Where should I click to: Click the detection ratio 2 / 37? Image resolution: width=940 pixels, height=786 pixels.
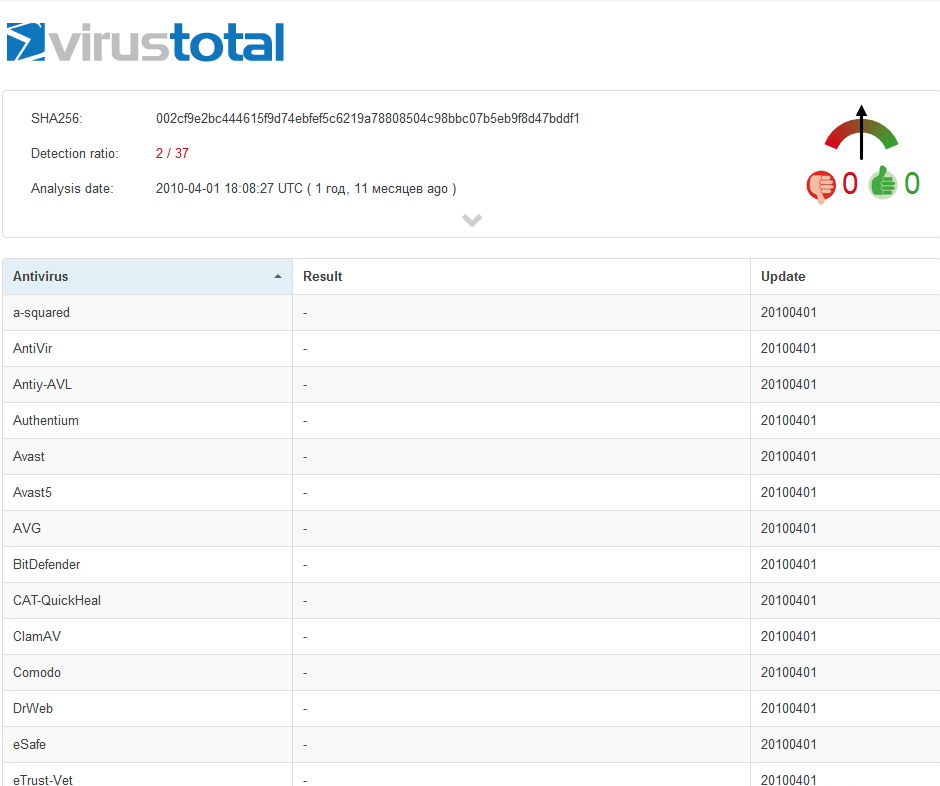tap(172, 153)
